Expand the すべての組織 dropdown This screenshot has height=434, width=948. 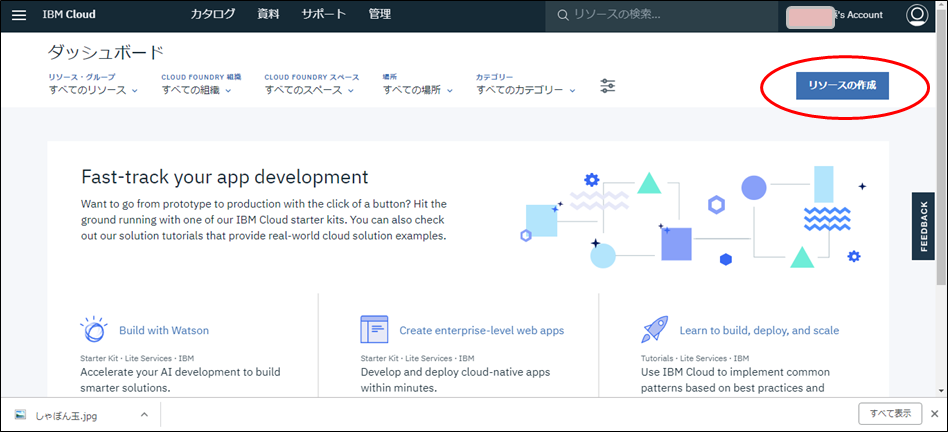click(196, 90)
